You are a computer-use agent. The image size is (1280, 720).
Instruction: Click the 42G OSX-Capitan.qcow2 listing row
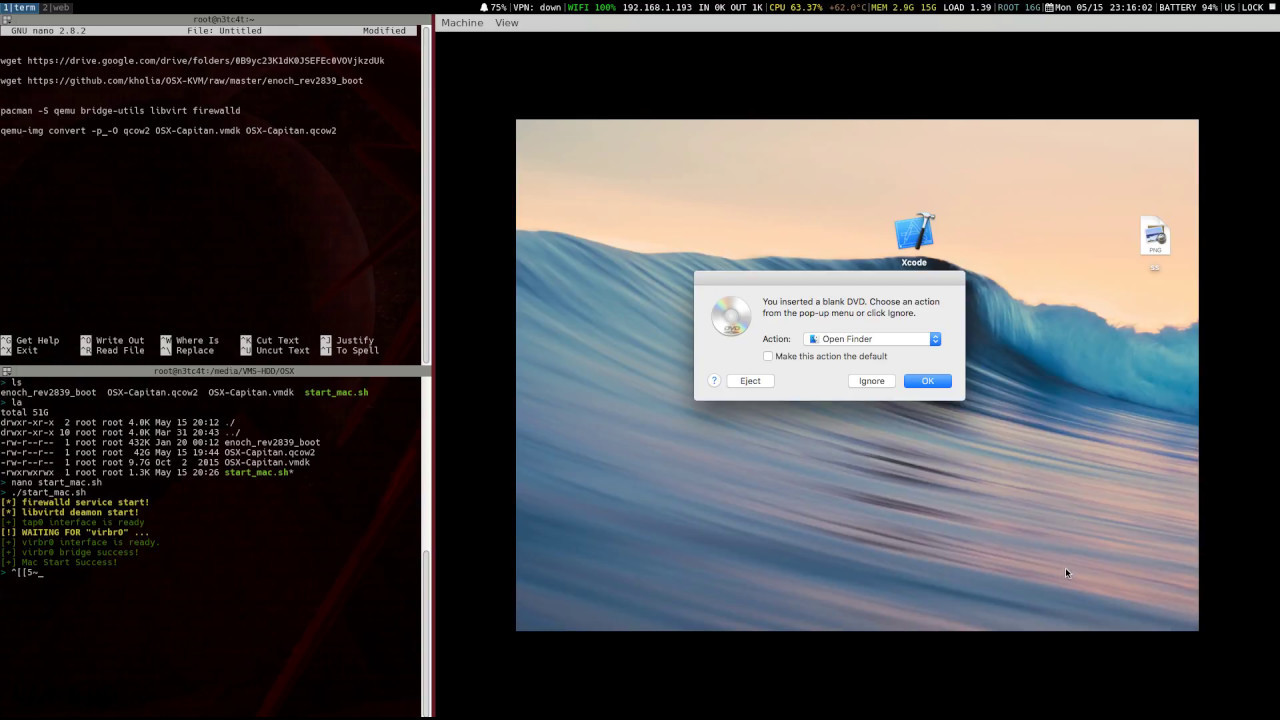157,452
